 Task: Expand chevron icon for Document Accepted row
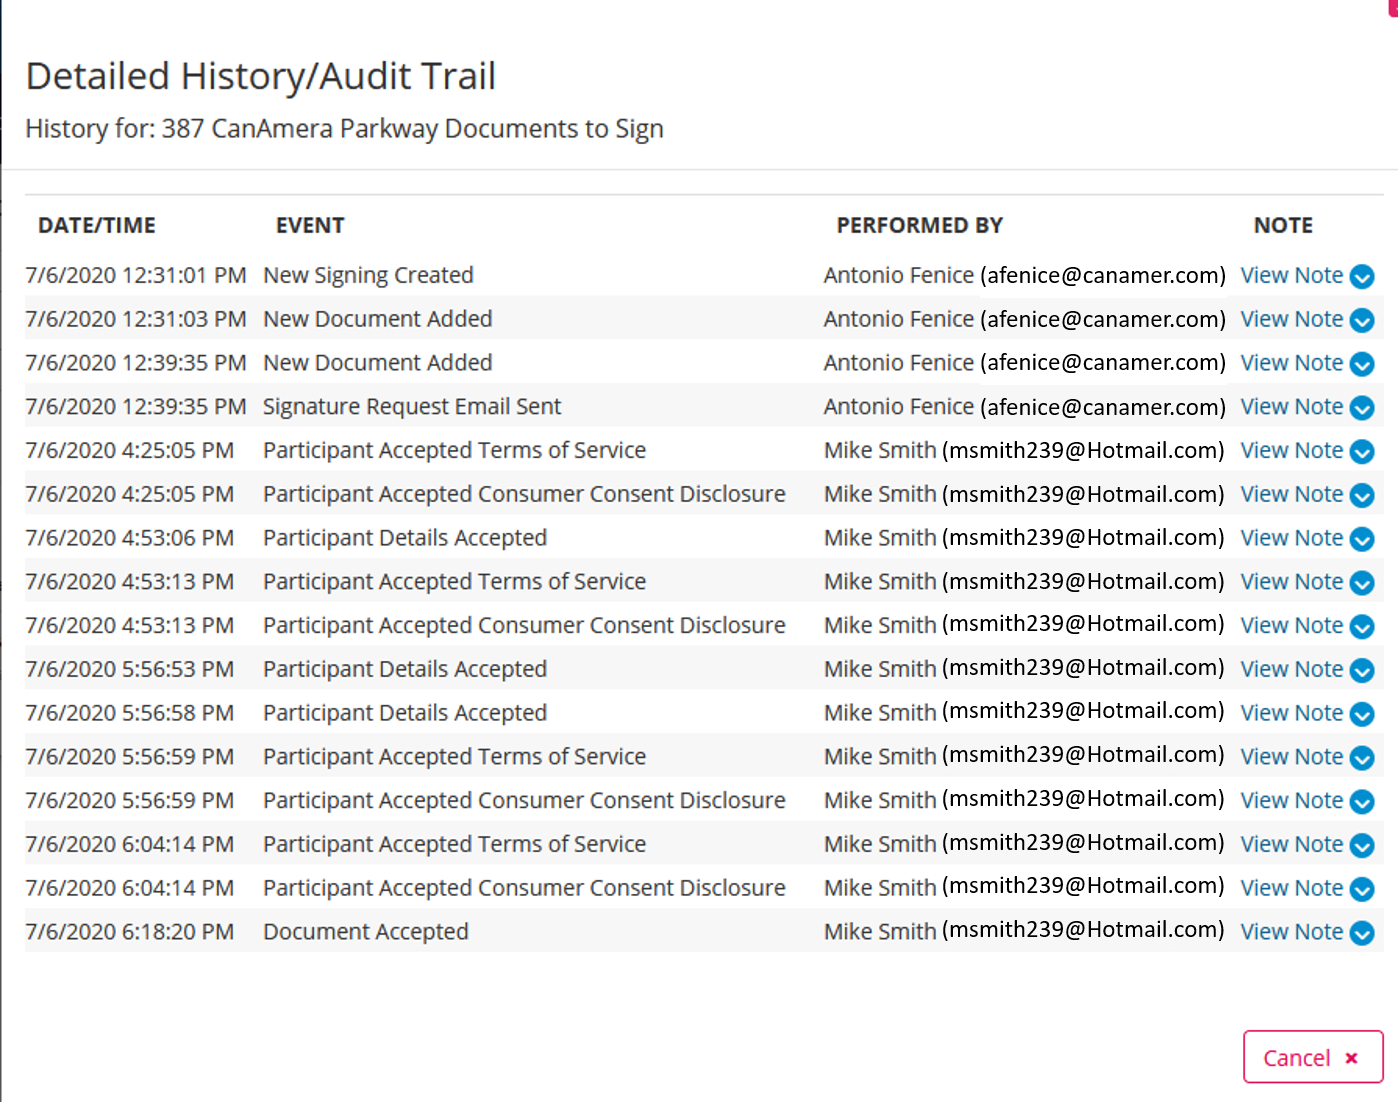[x=1361, y=933]
